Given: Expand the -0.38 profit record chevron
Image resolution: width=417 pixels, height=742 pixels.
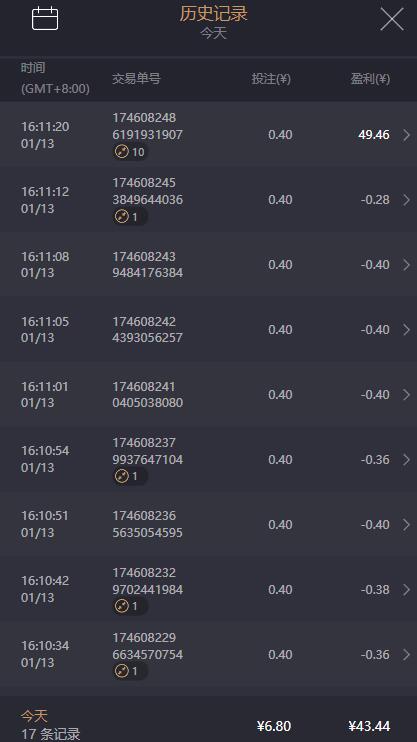Looking at the screenshot, I should [407, 590].
